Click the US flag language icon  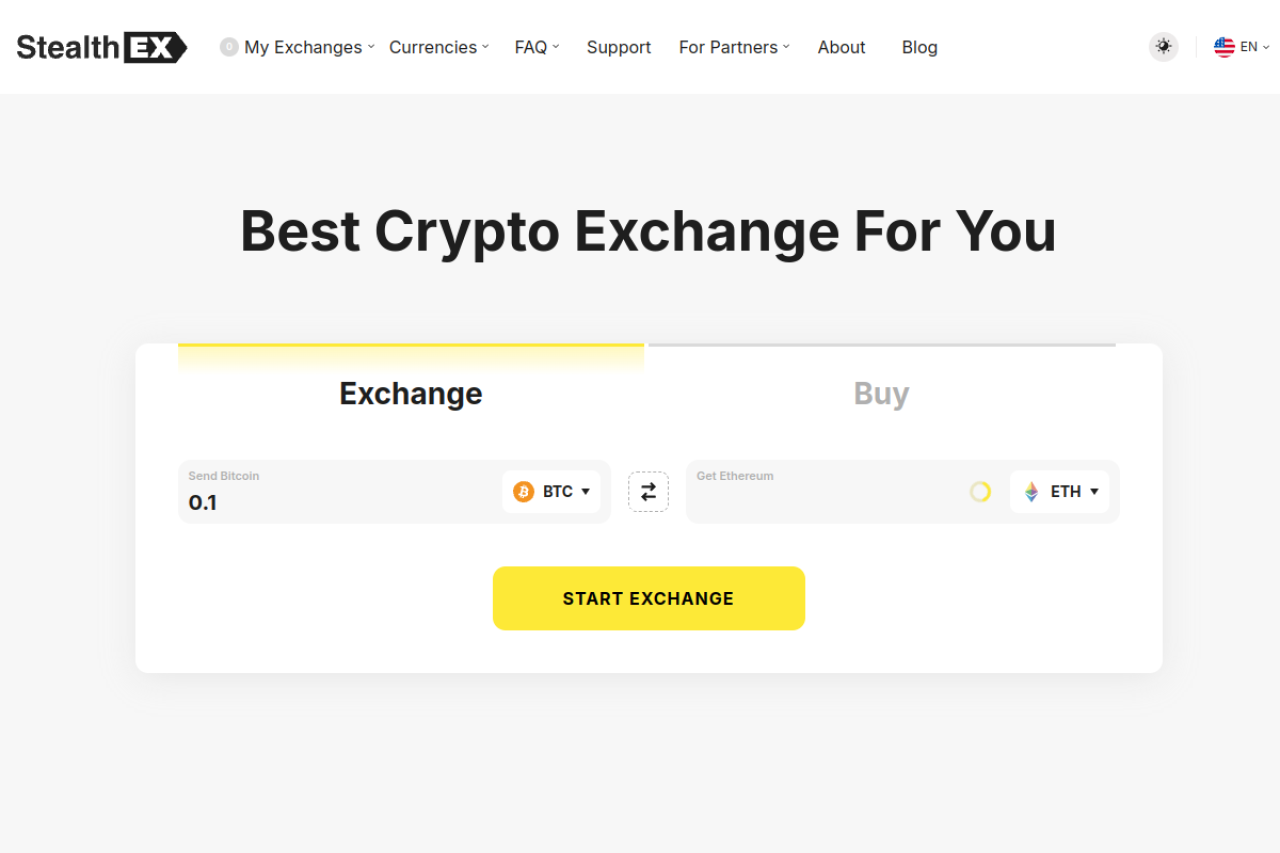click(1224, 47)
